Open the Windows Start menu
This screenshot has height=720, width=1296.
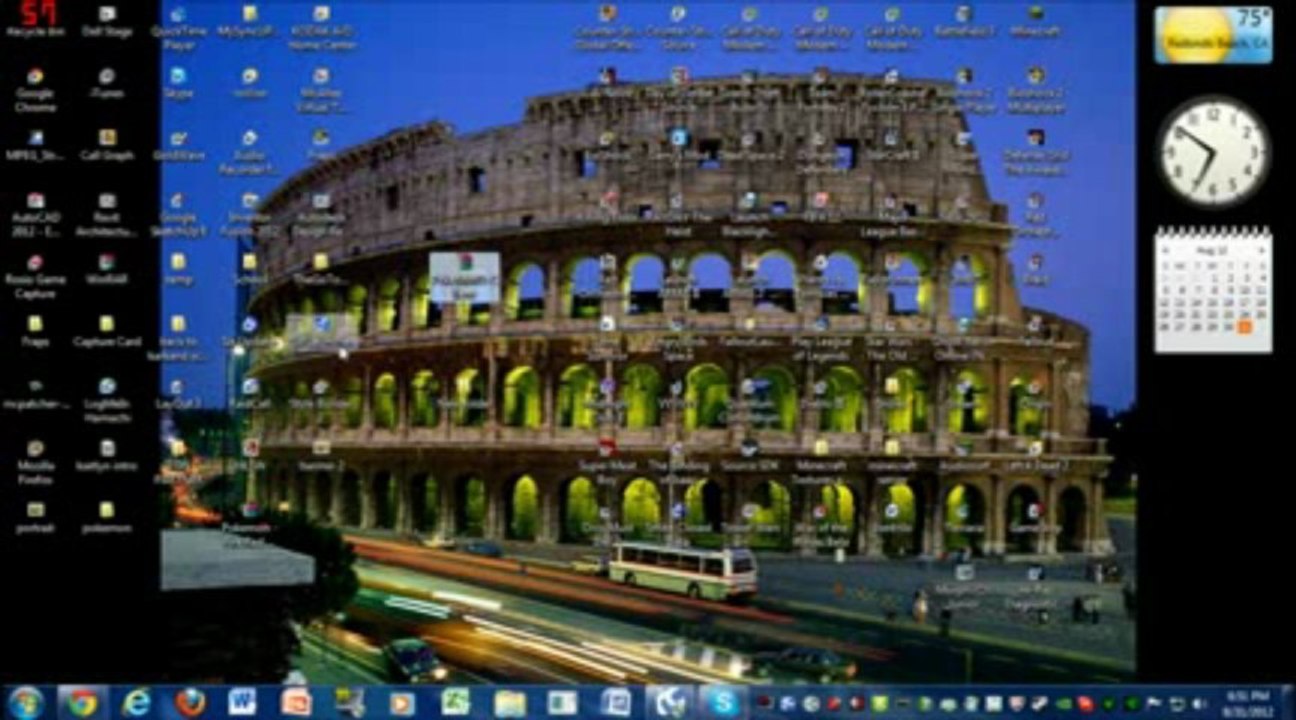click(x=25, y=702)
